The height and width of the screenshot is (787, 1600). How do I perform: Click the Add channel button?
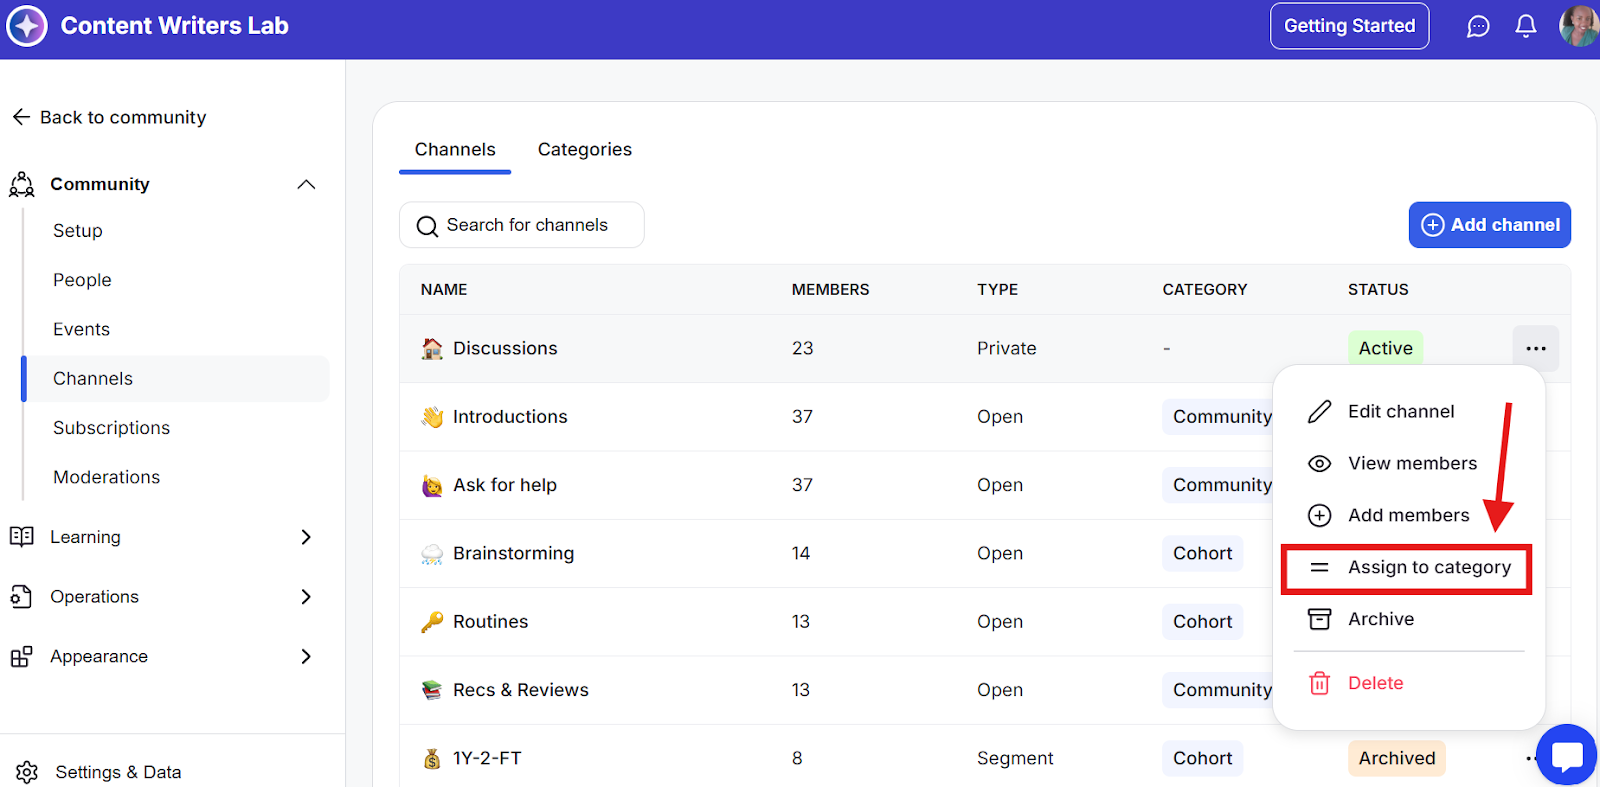[1489, 225]
